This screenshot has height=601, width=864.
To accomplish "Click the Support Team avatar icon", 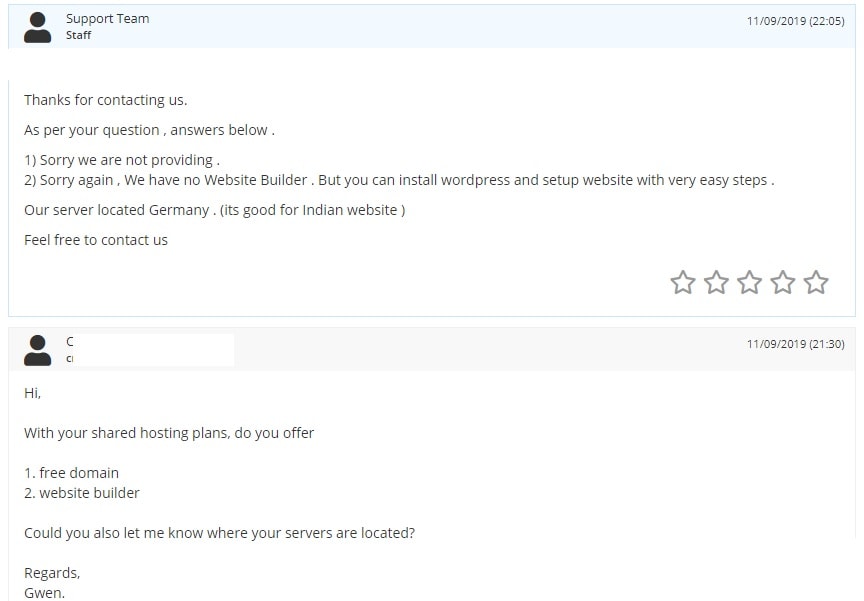I will pyautogui.click(x=37, y=28).
